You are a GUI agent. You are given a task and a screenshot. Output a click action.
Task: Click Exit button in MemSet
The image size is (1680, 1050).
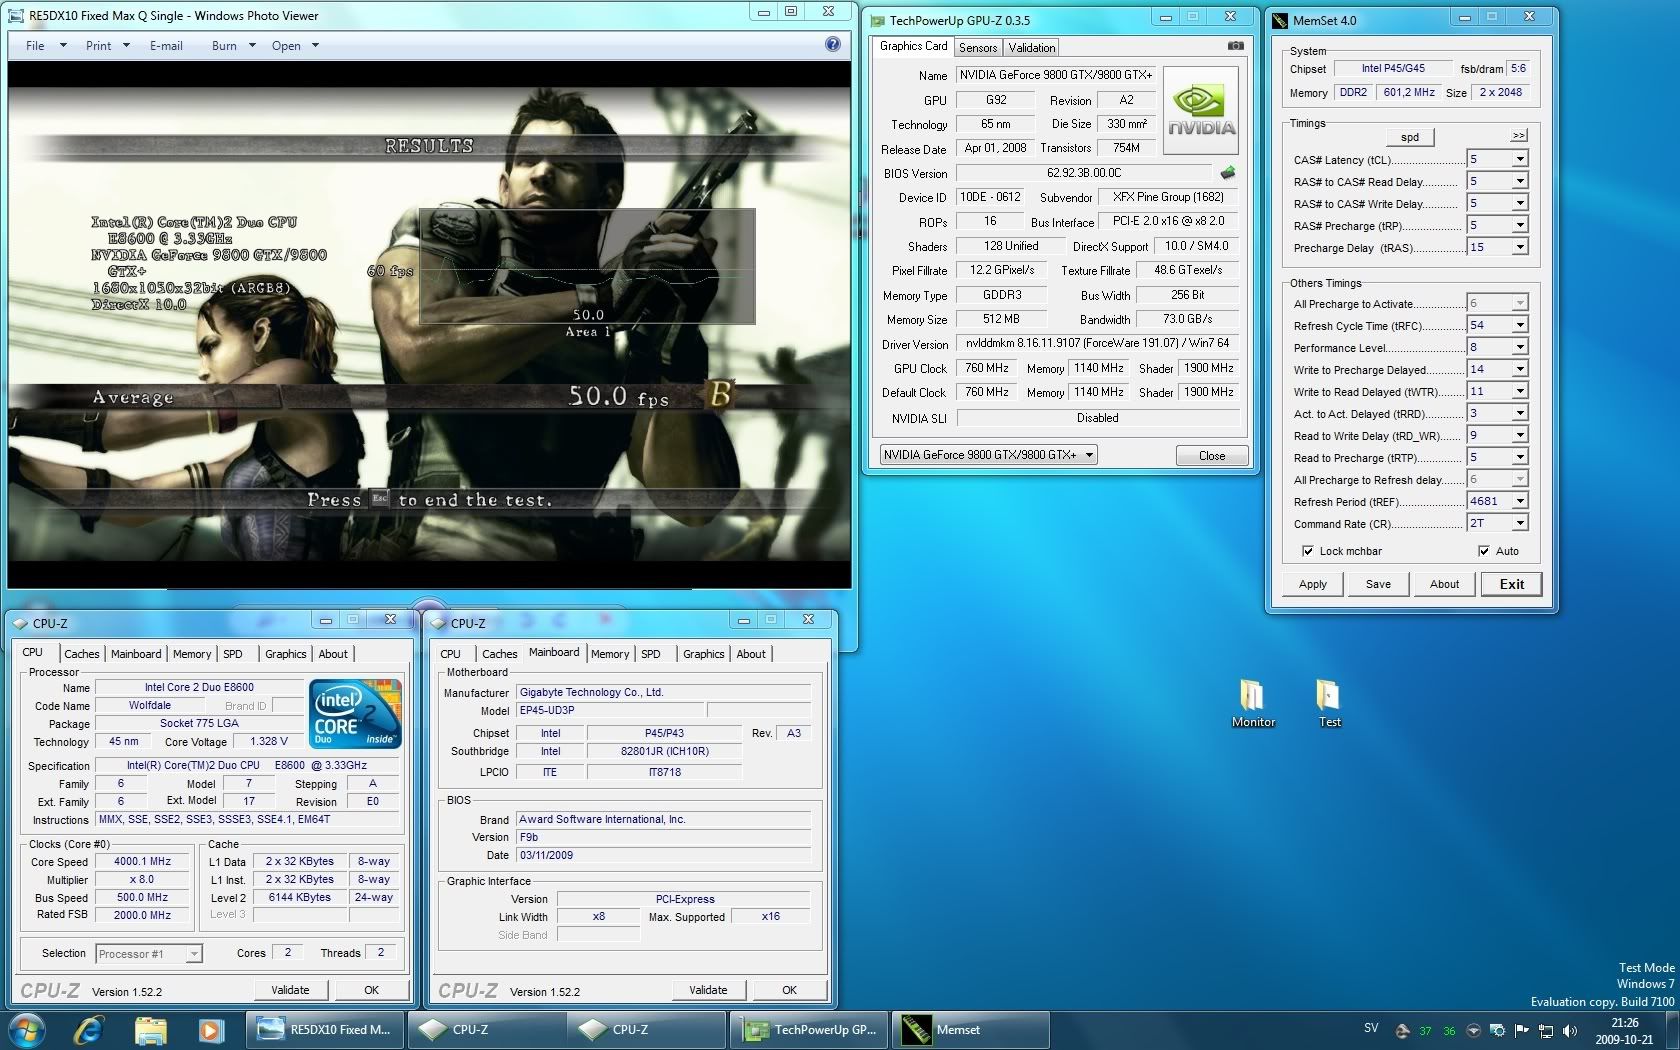(1511, 584)
